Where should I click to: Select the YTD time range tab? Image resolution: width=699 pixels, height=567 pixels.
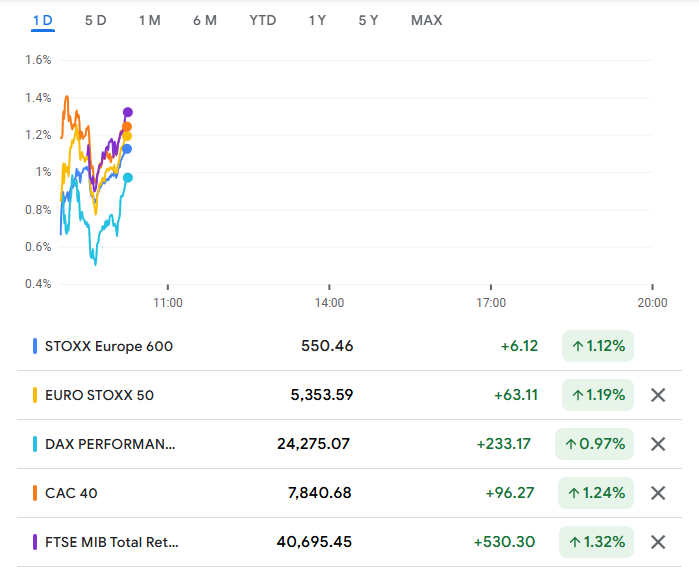(263, 21)
